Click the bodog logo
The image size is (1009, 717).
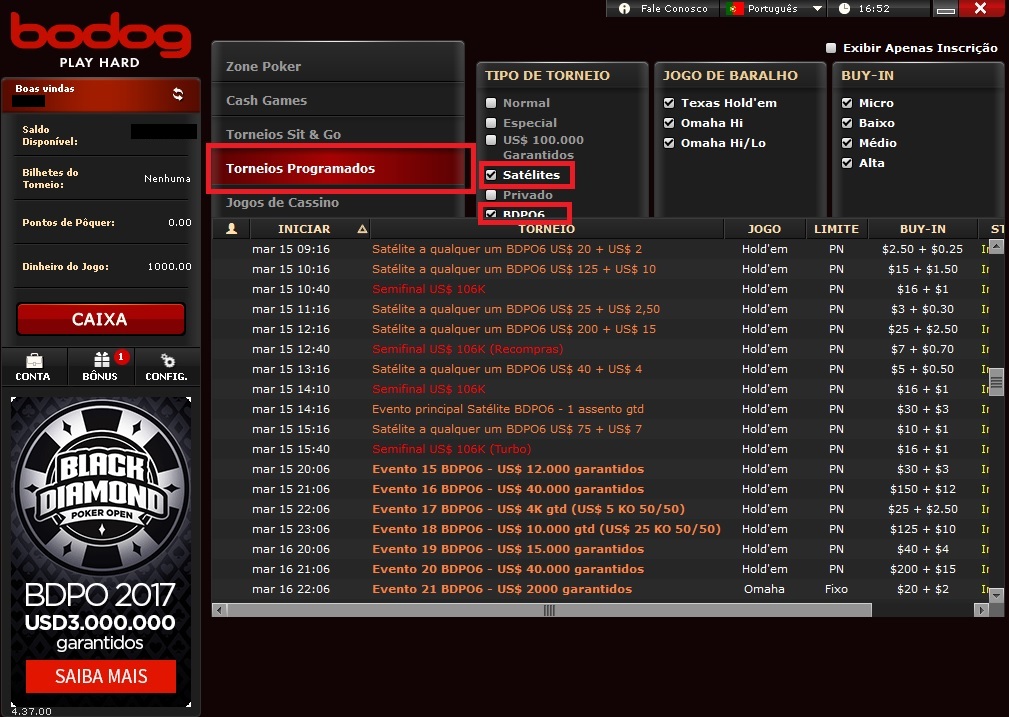click(101, 34)
